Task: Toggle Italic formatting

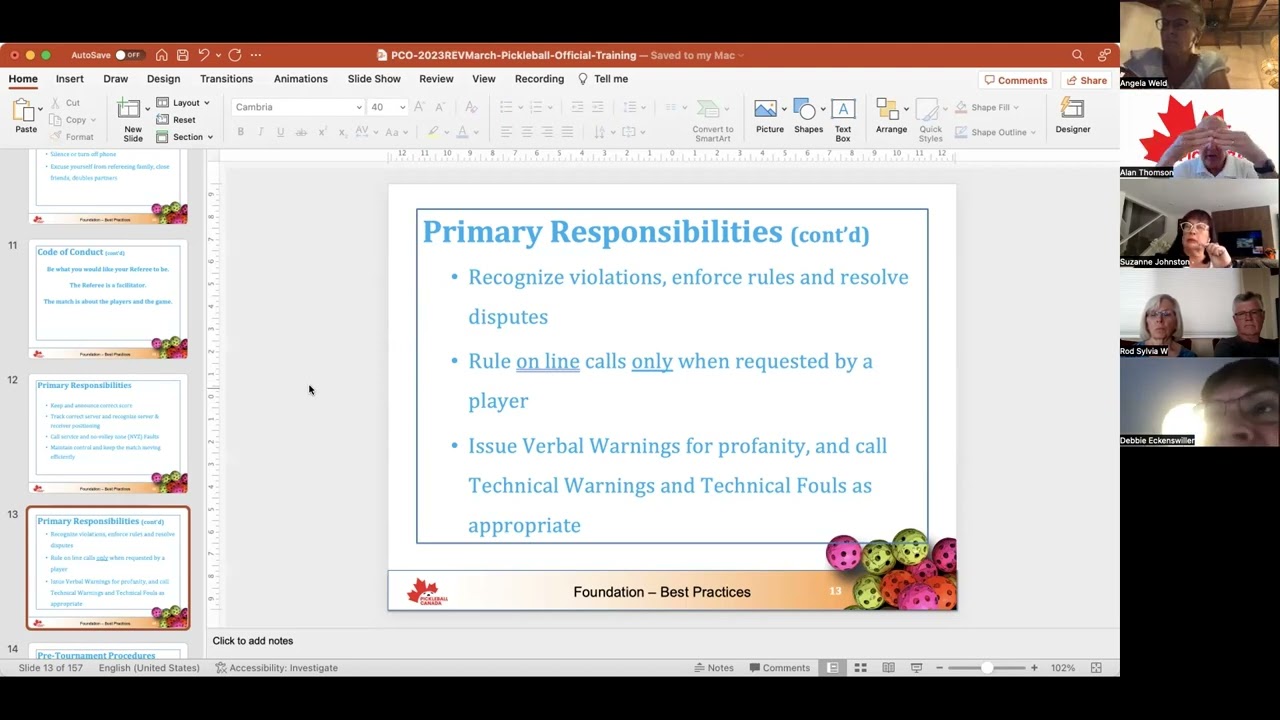Action: (x=260, y=132)
